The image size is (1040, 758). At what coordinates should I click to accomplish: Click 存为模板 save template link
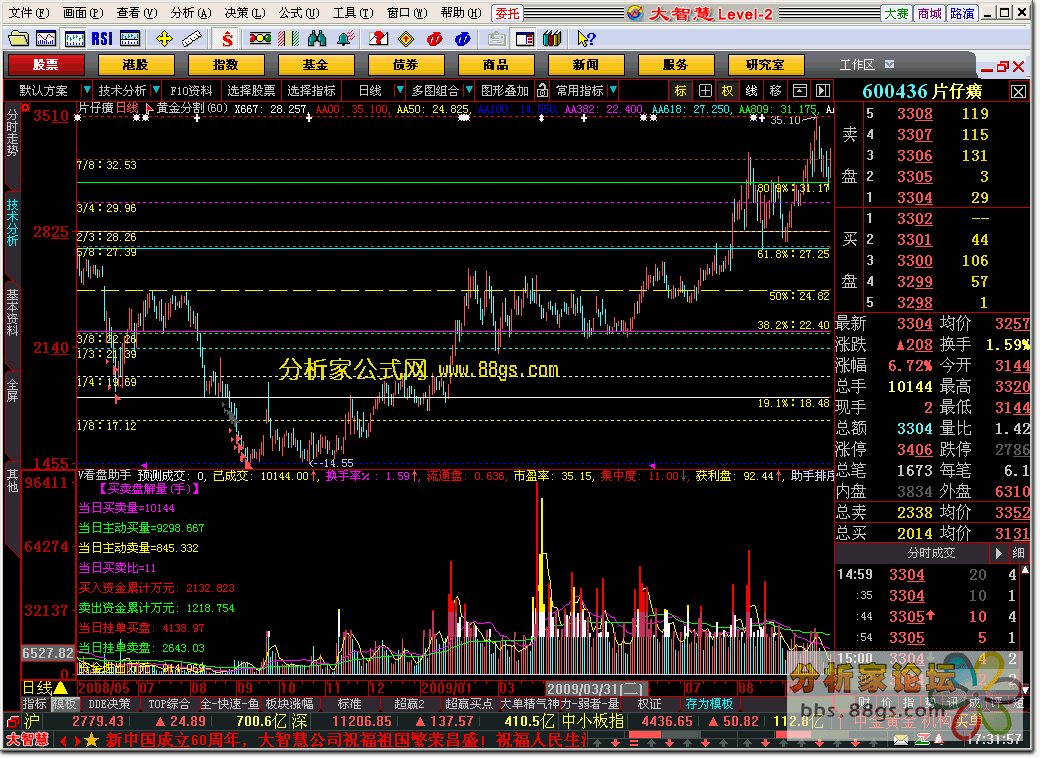coord(709,704)
